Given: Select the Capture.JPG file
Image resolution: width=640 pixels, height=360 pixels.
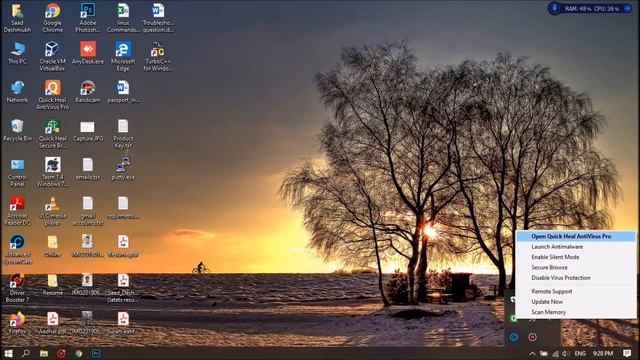Looking at the screenshot, I should point(87,130).
